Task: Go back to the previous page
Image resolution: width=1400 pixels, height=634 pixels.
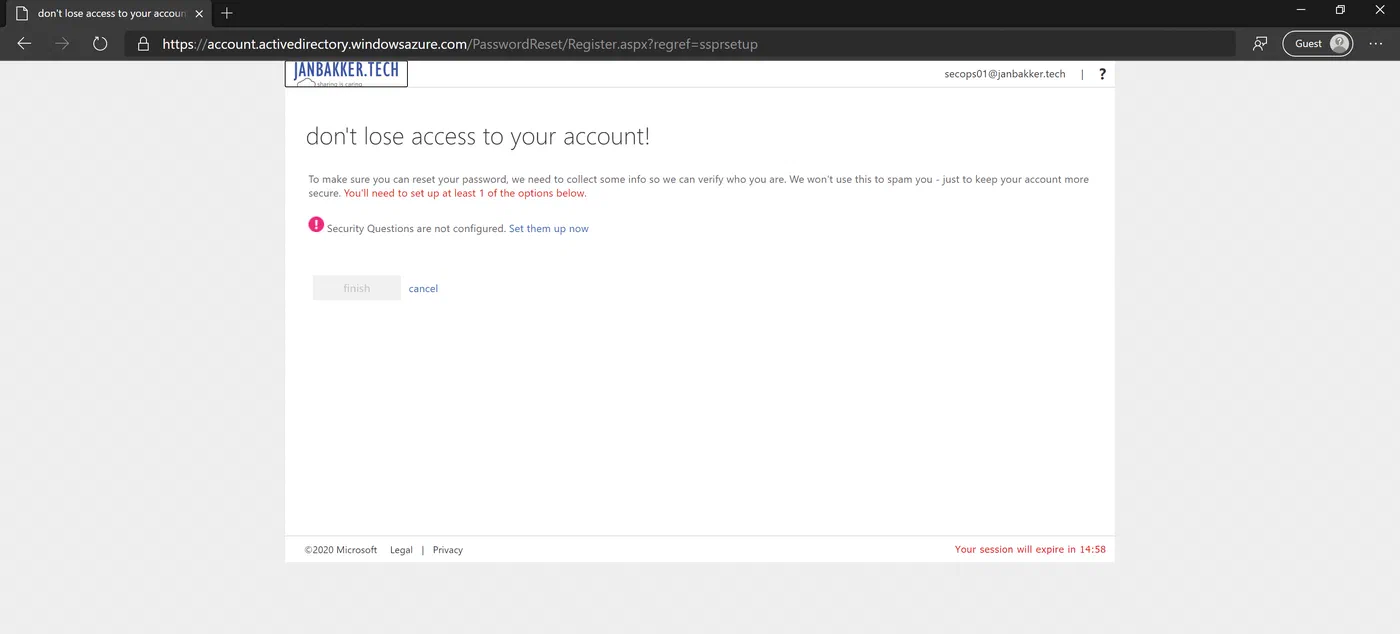Action: [25, 44]
